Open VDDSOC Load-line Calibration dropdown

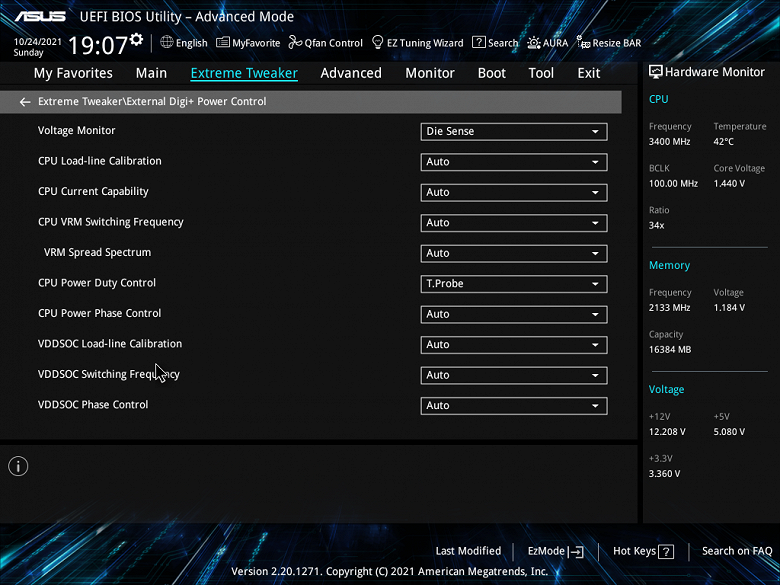point(514,345)
